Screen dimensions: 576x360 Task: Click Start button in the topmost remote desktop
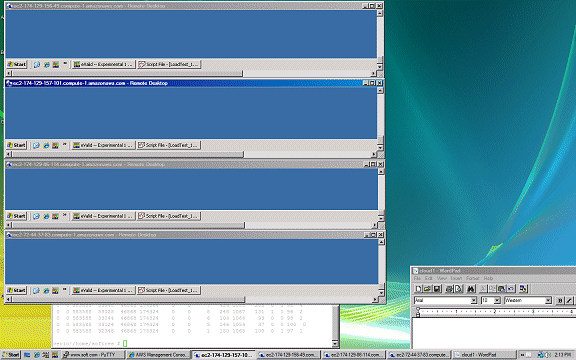(17, 64)
